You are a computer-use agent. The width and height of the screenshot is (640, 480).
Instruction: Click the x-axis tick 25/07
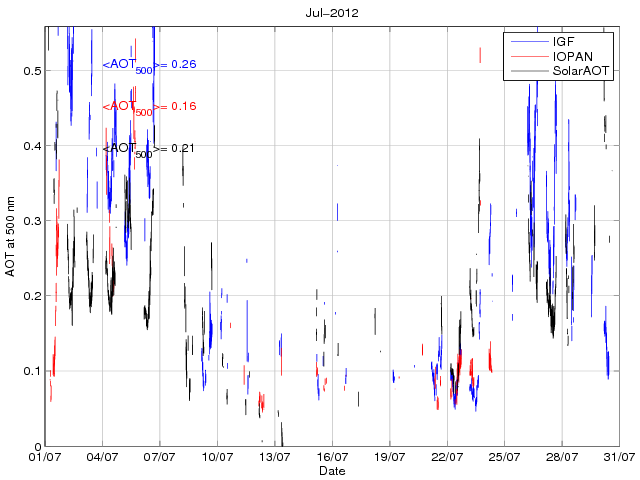(x=504, y=457)
